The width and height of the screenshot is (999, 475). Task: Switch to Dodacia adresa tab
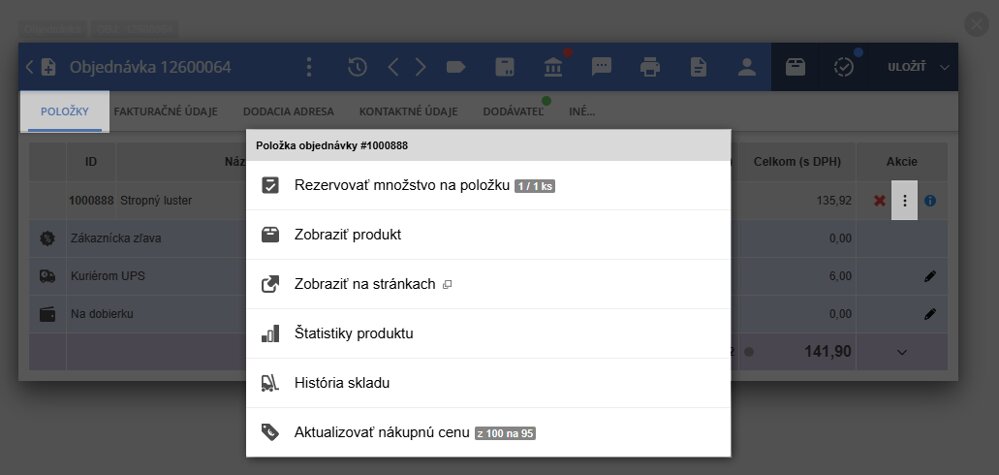288,111
